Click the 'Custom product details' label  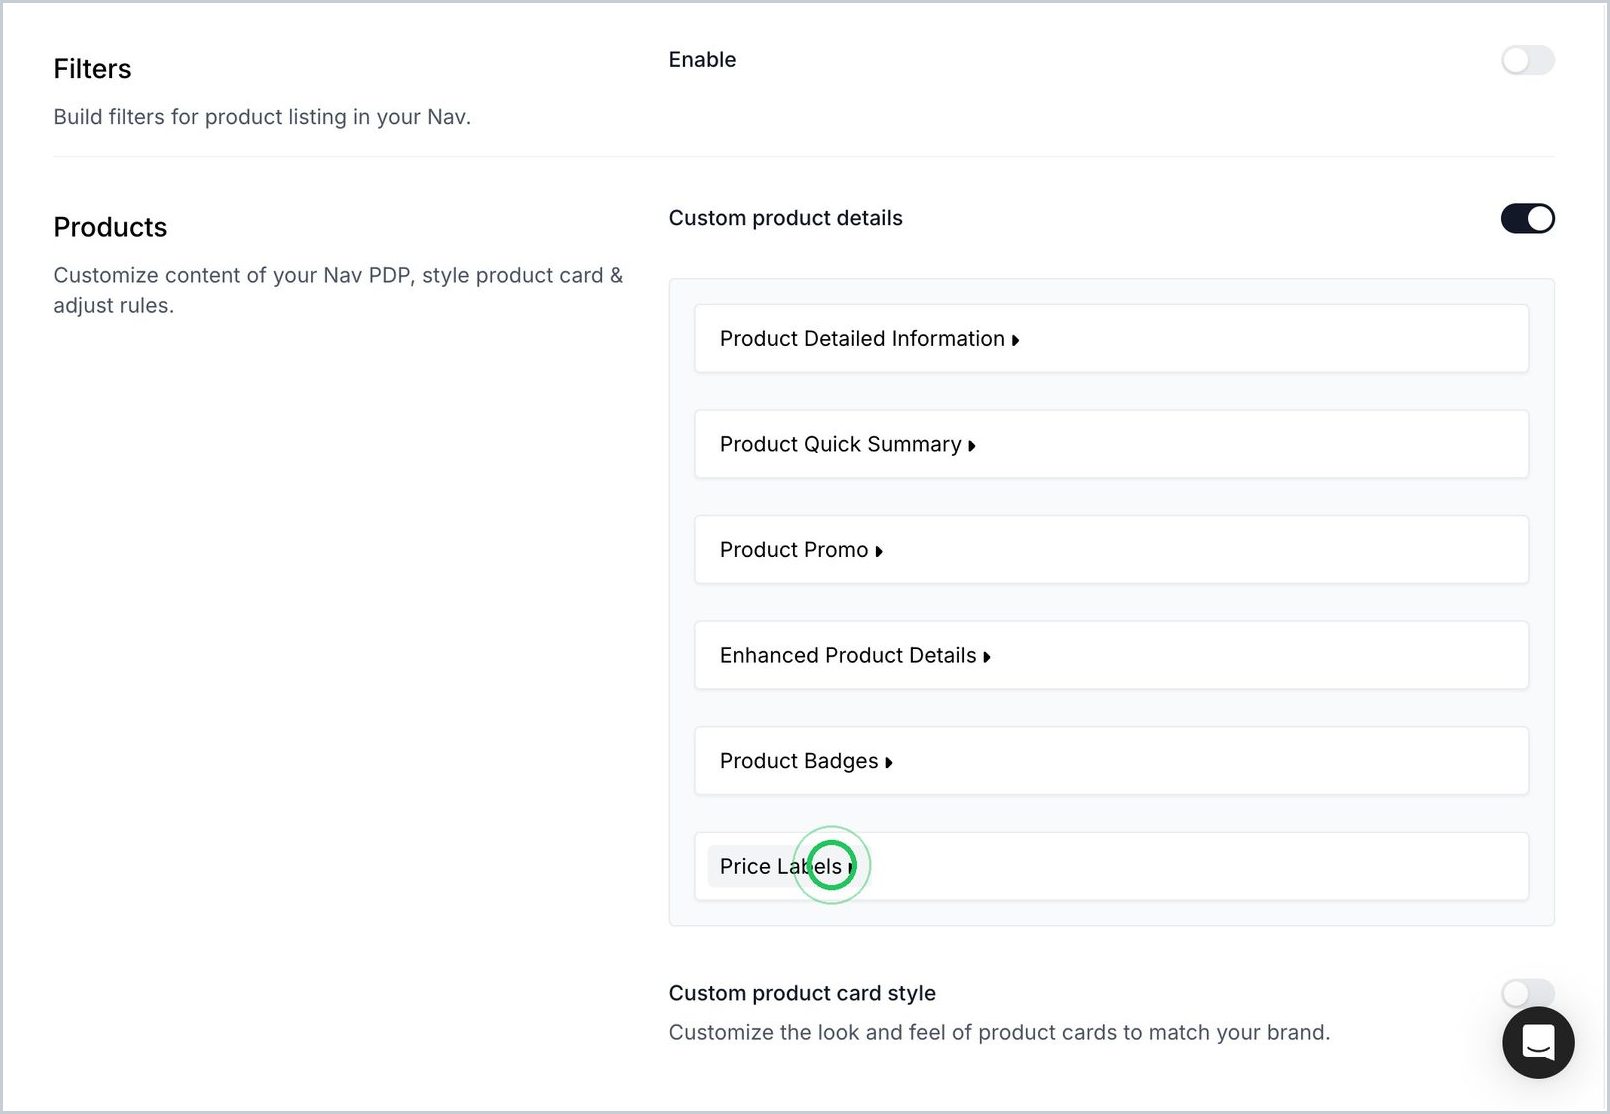click(x=785, y=218)
